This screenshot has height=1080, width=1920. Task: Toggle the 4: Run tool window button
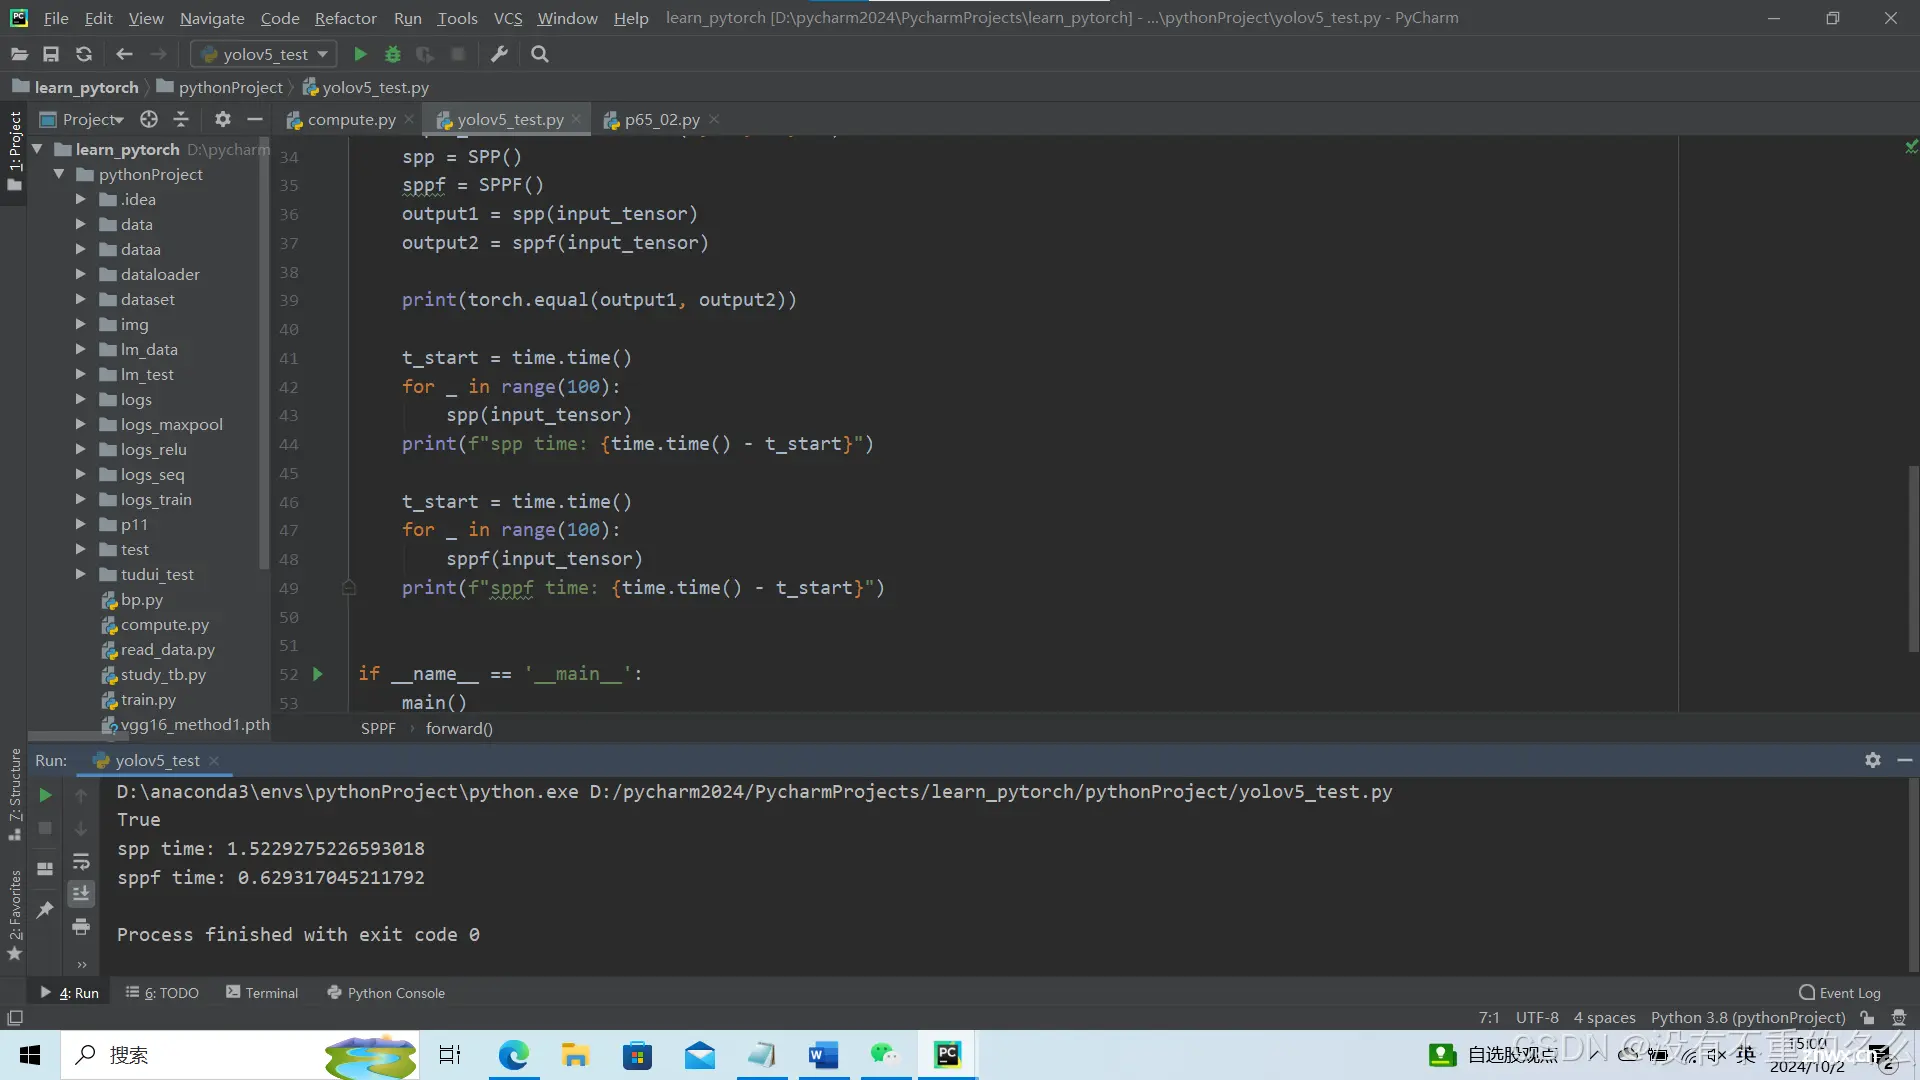[70, 993]
